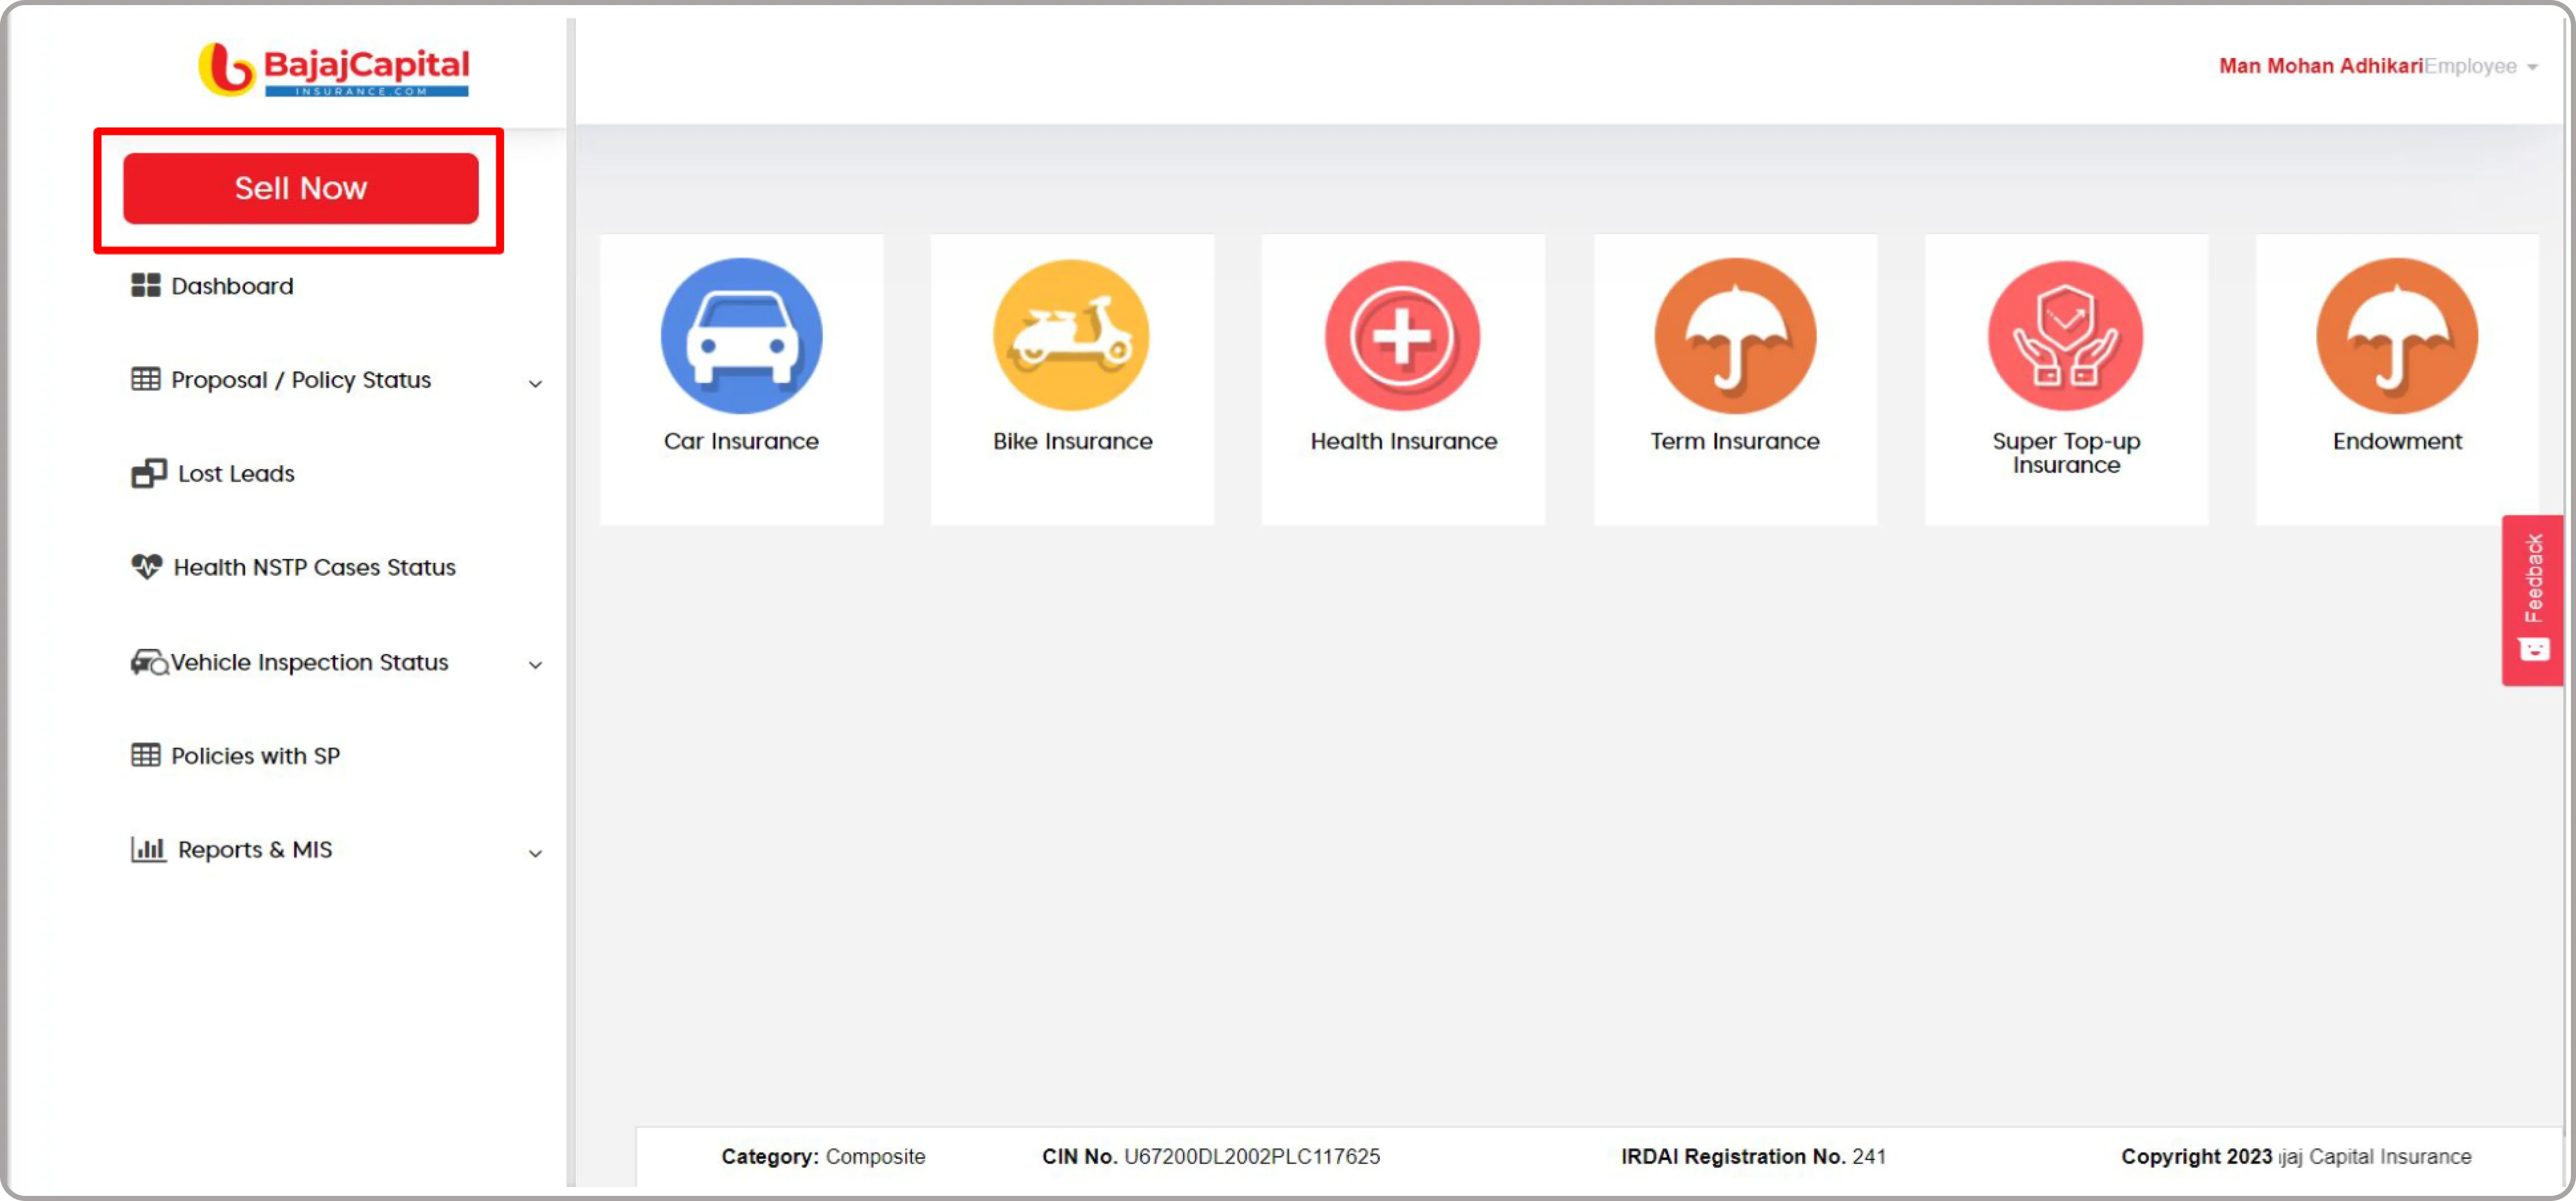2576x1201 pixels.
Task: Expand the Proposal / Policy Status chevron
Action: click(536, 383)
